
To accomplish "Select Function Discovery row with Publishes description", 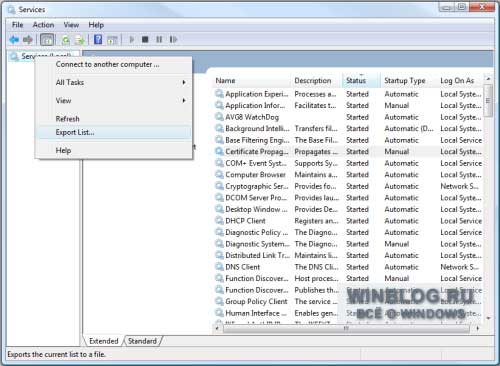I will (348, 290).
